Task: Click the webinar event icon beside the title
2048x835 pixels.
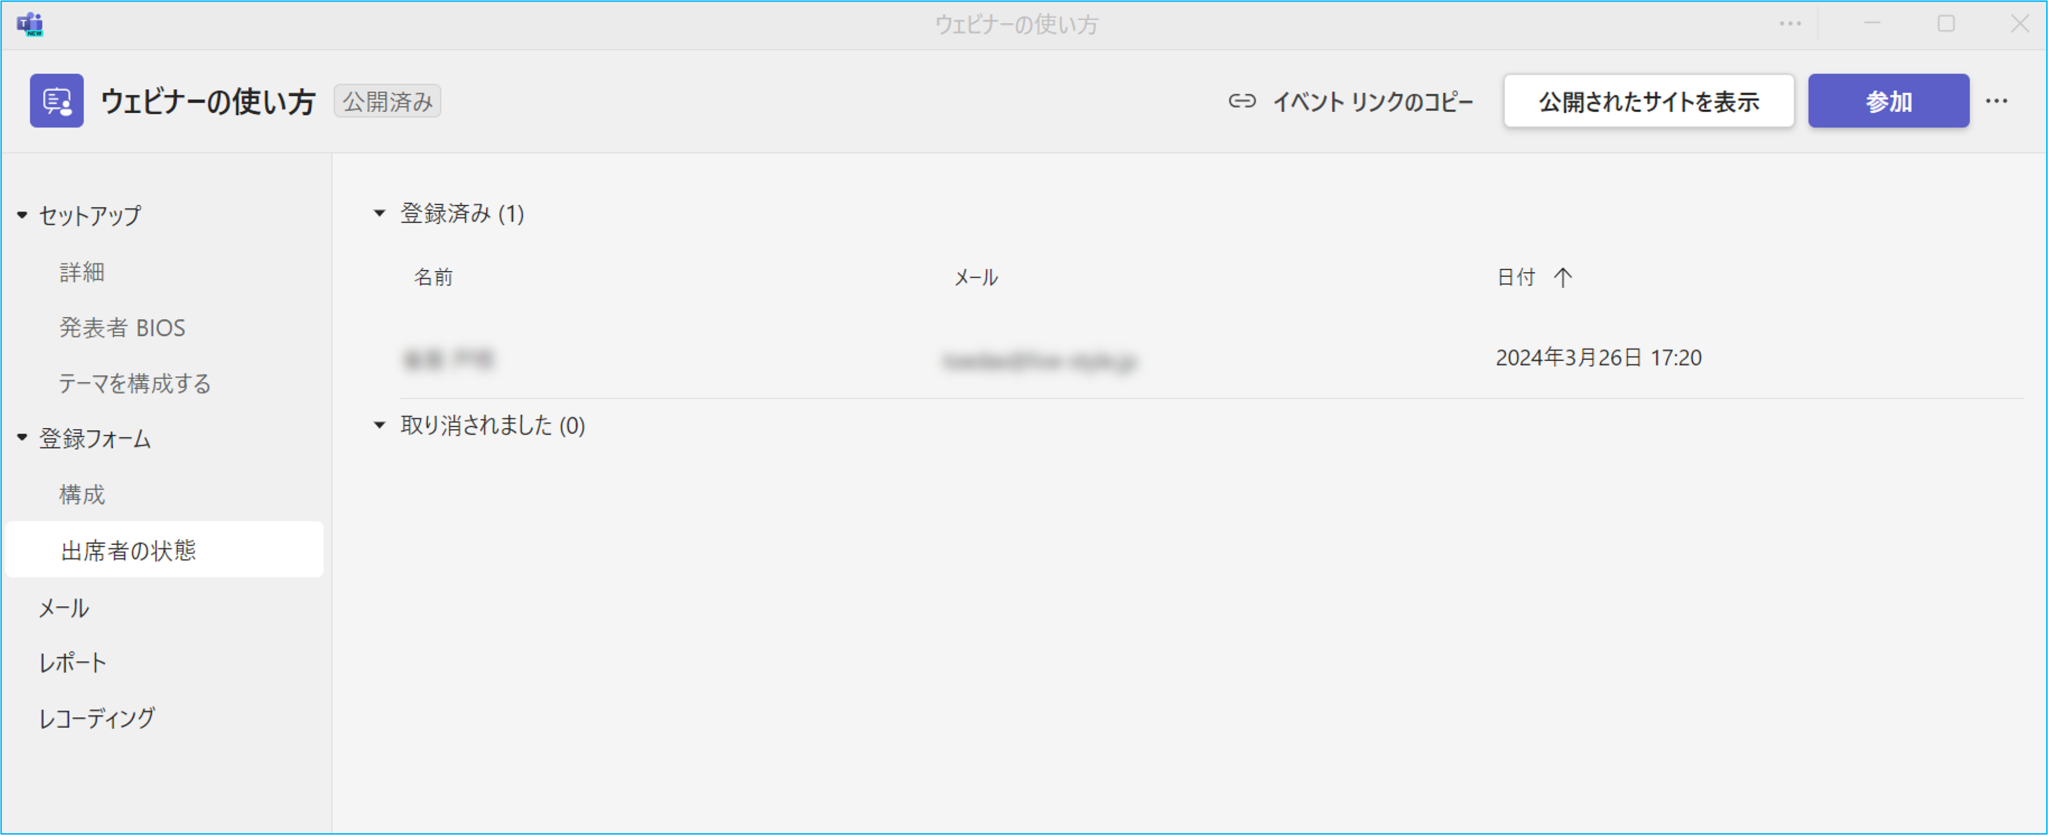Action: click(x=57, y=101)
